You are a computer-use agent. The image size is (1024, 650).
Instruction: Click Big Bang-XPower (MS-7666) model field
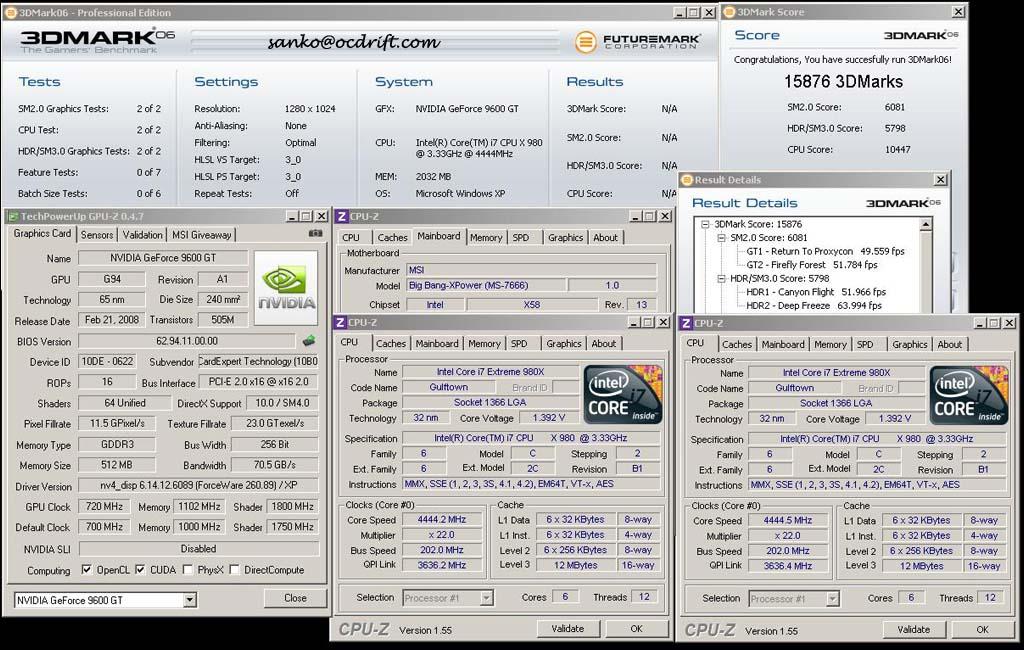(486, 285)
